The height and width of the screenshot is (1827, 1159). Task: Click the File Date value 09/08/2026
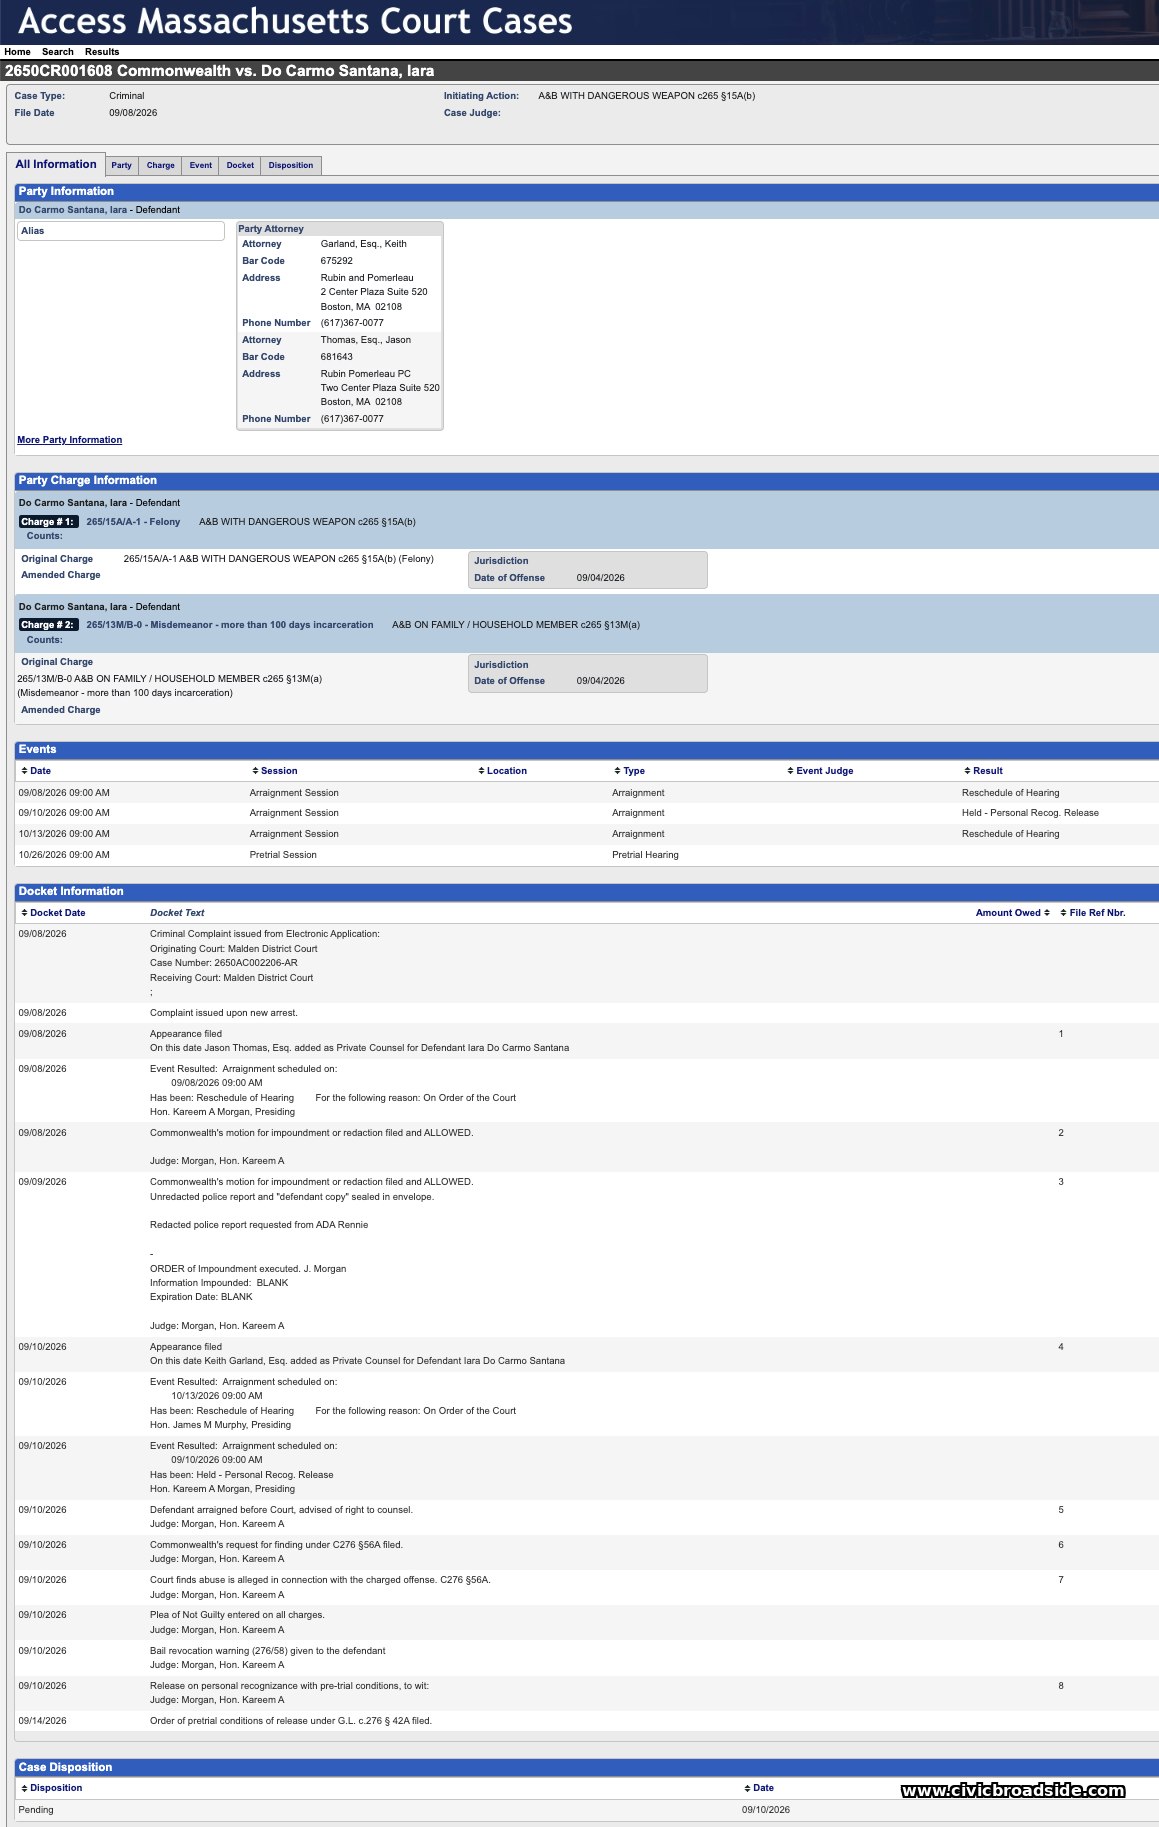pyautogui.click(x=133, y=113)
